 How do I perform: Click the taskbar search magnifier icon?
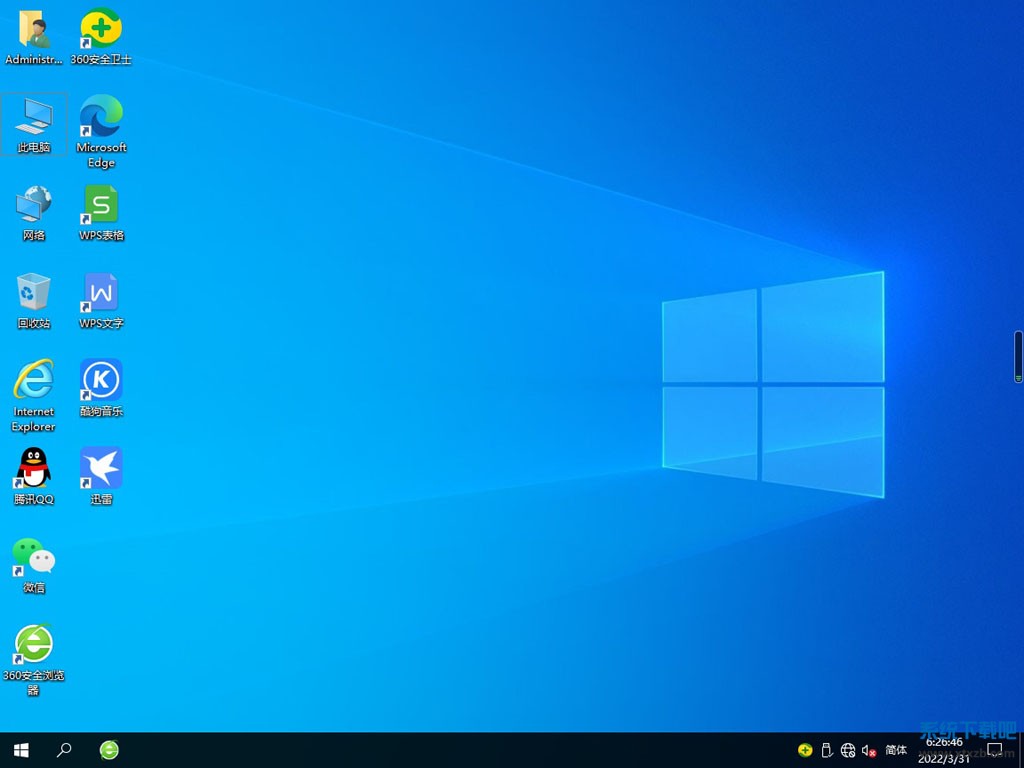tap(64, 750)
